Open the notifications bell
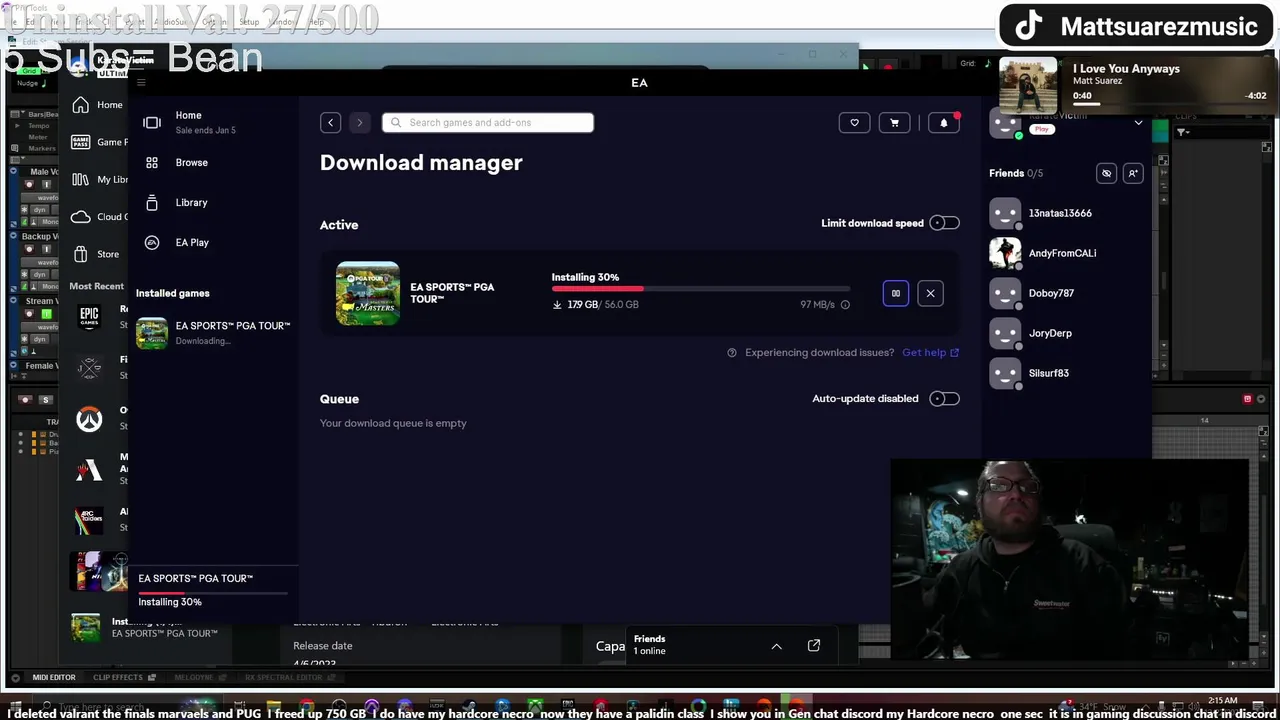Image resolution: width=1280 pixels, height=720 pixels. click(944, 123)
